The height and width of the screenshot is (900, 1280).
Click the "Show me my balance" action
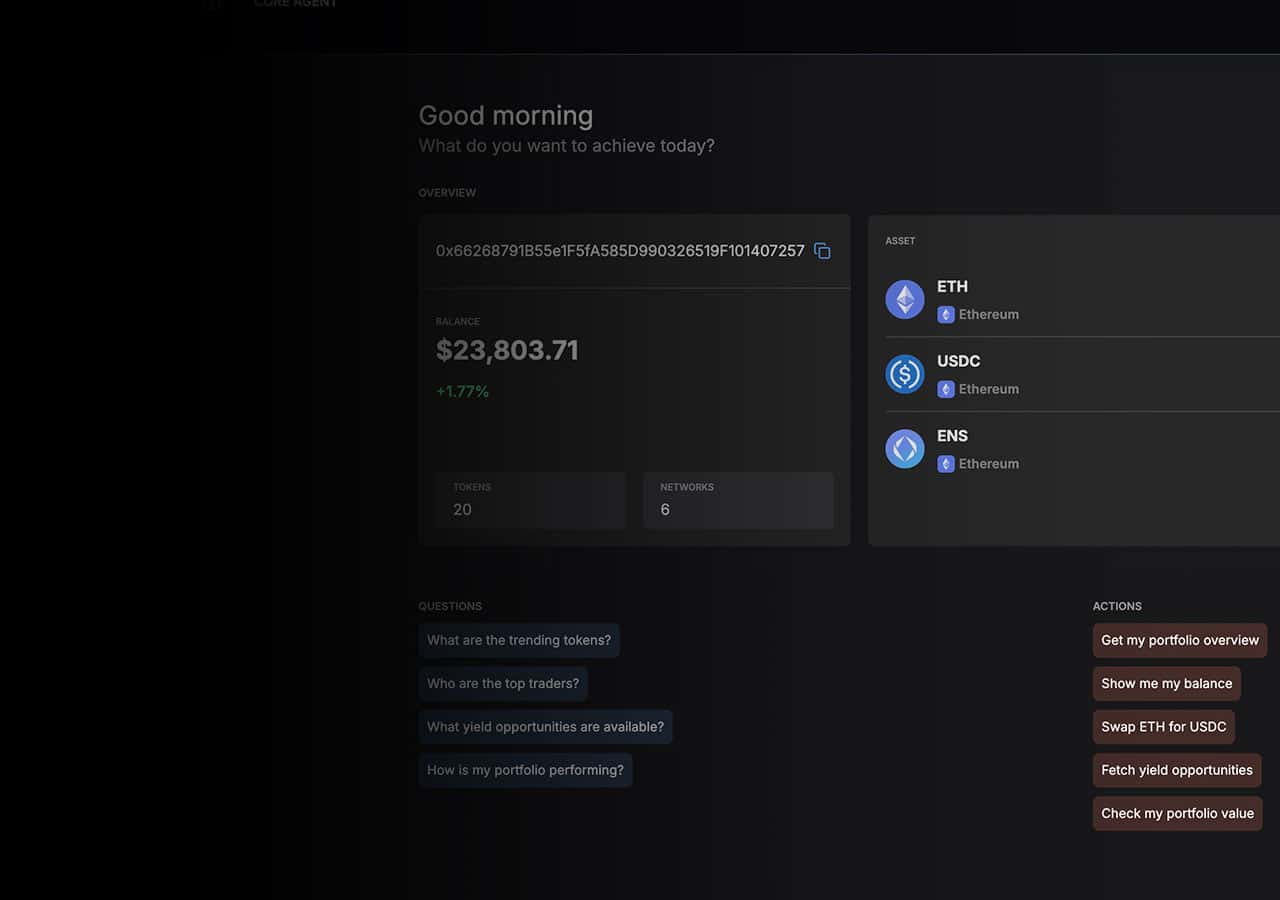point(1166,683)
